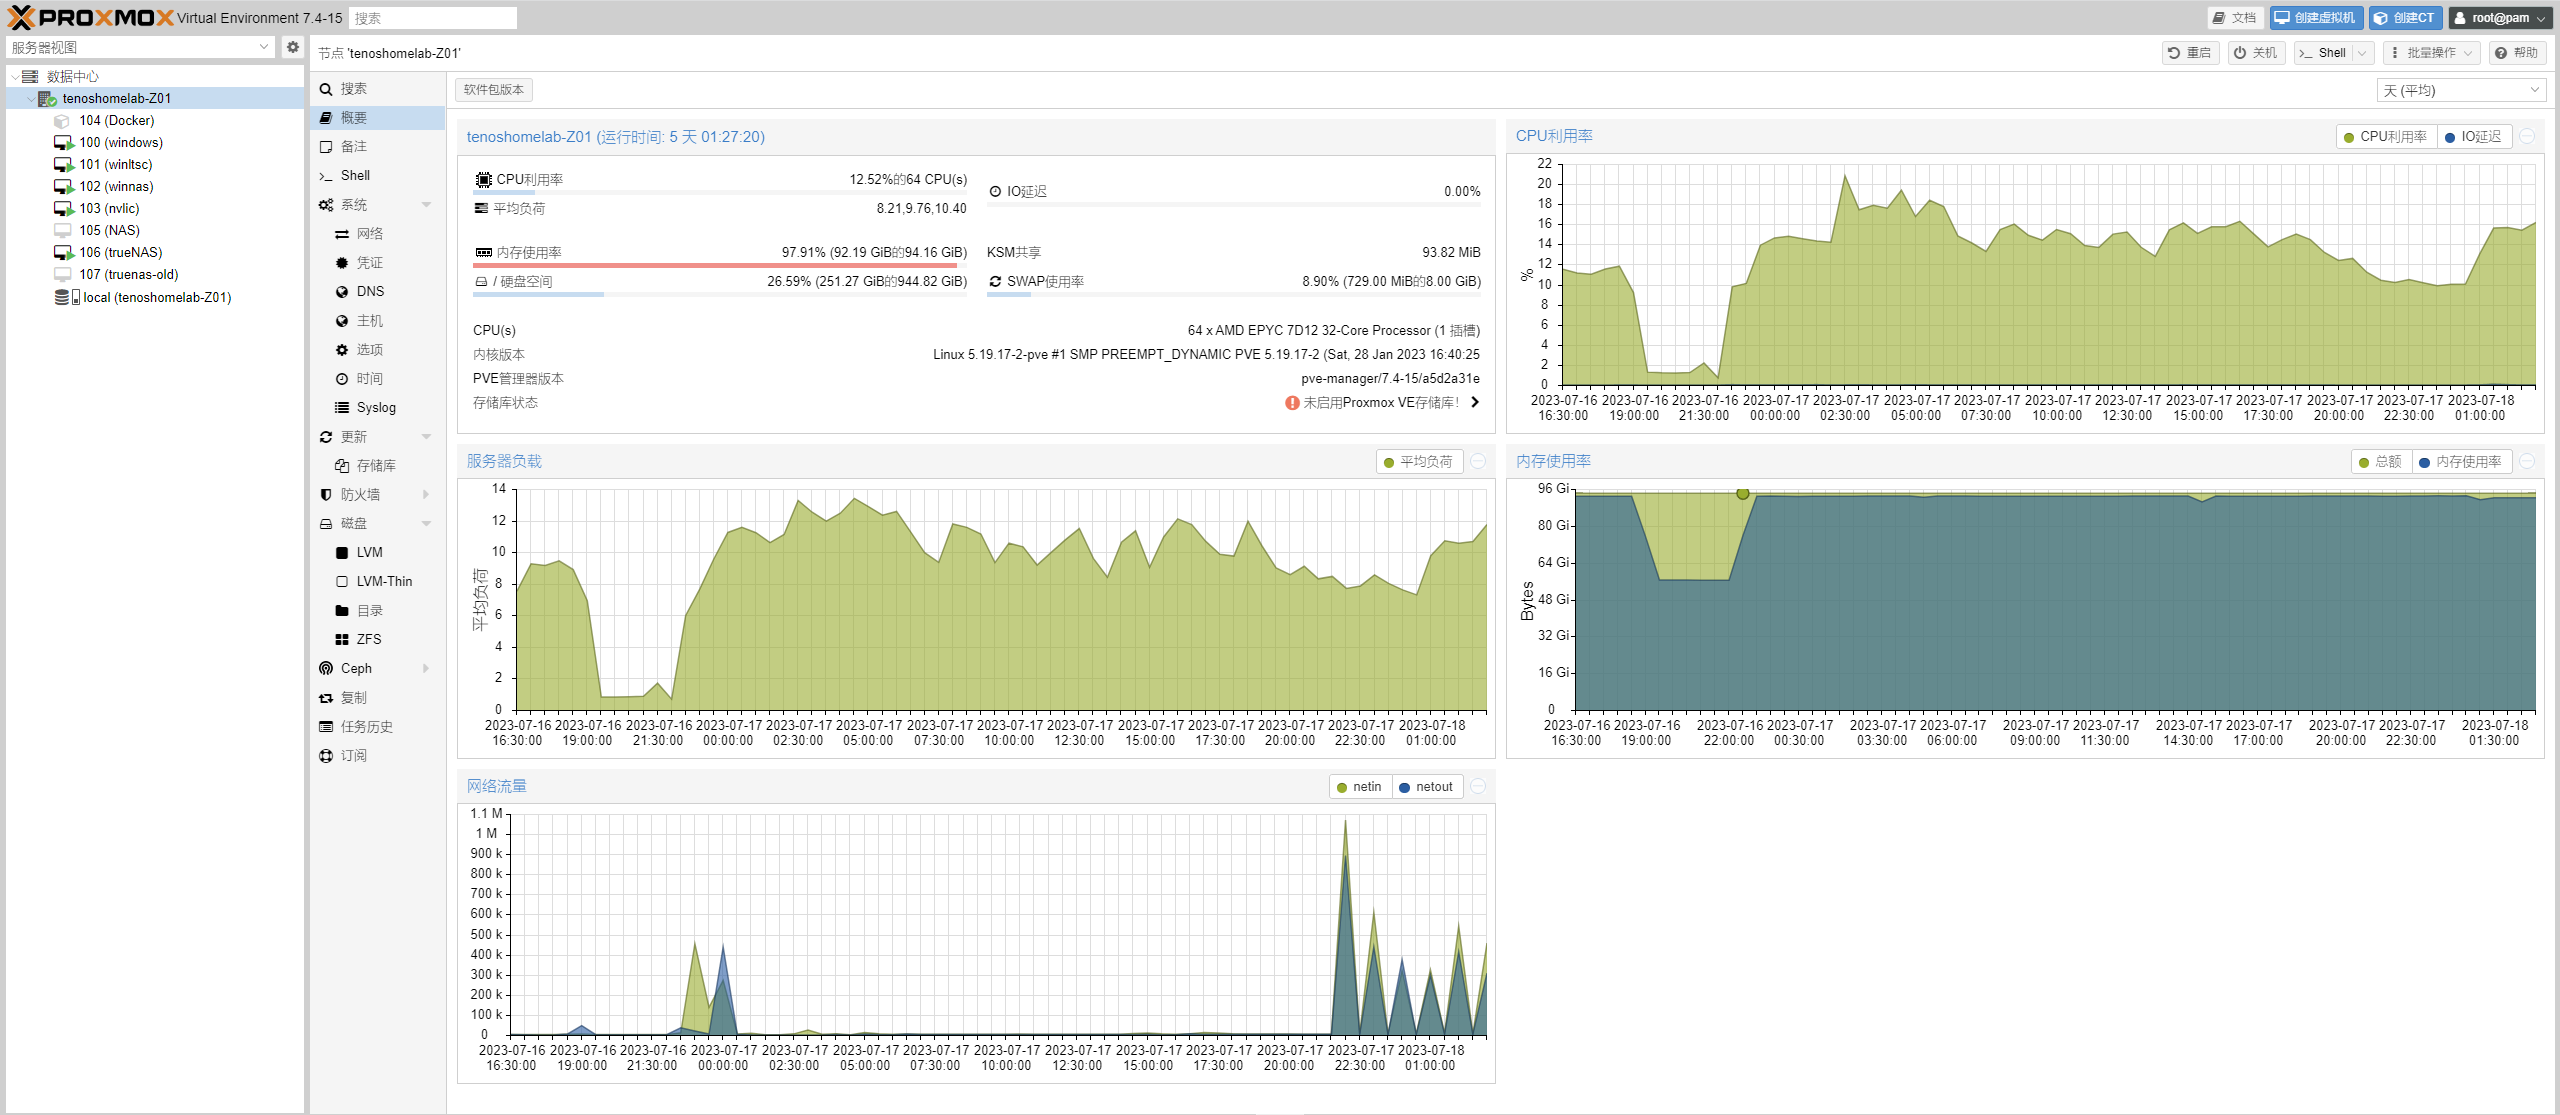
Task: Click the SWAP使用率 progress bar
Action: tap(1234, 295)
